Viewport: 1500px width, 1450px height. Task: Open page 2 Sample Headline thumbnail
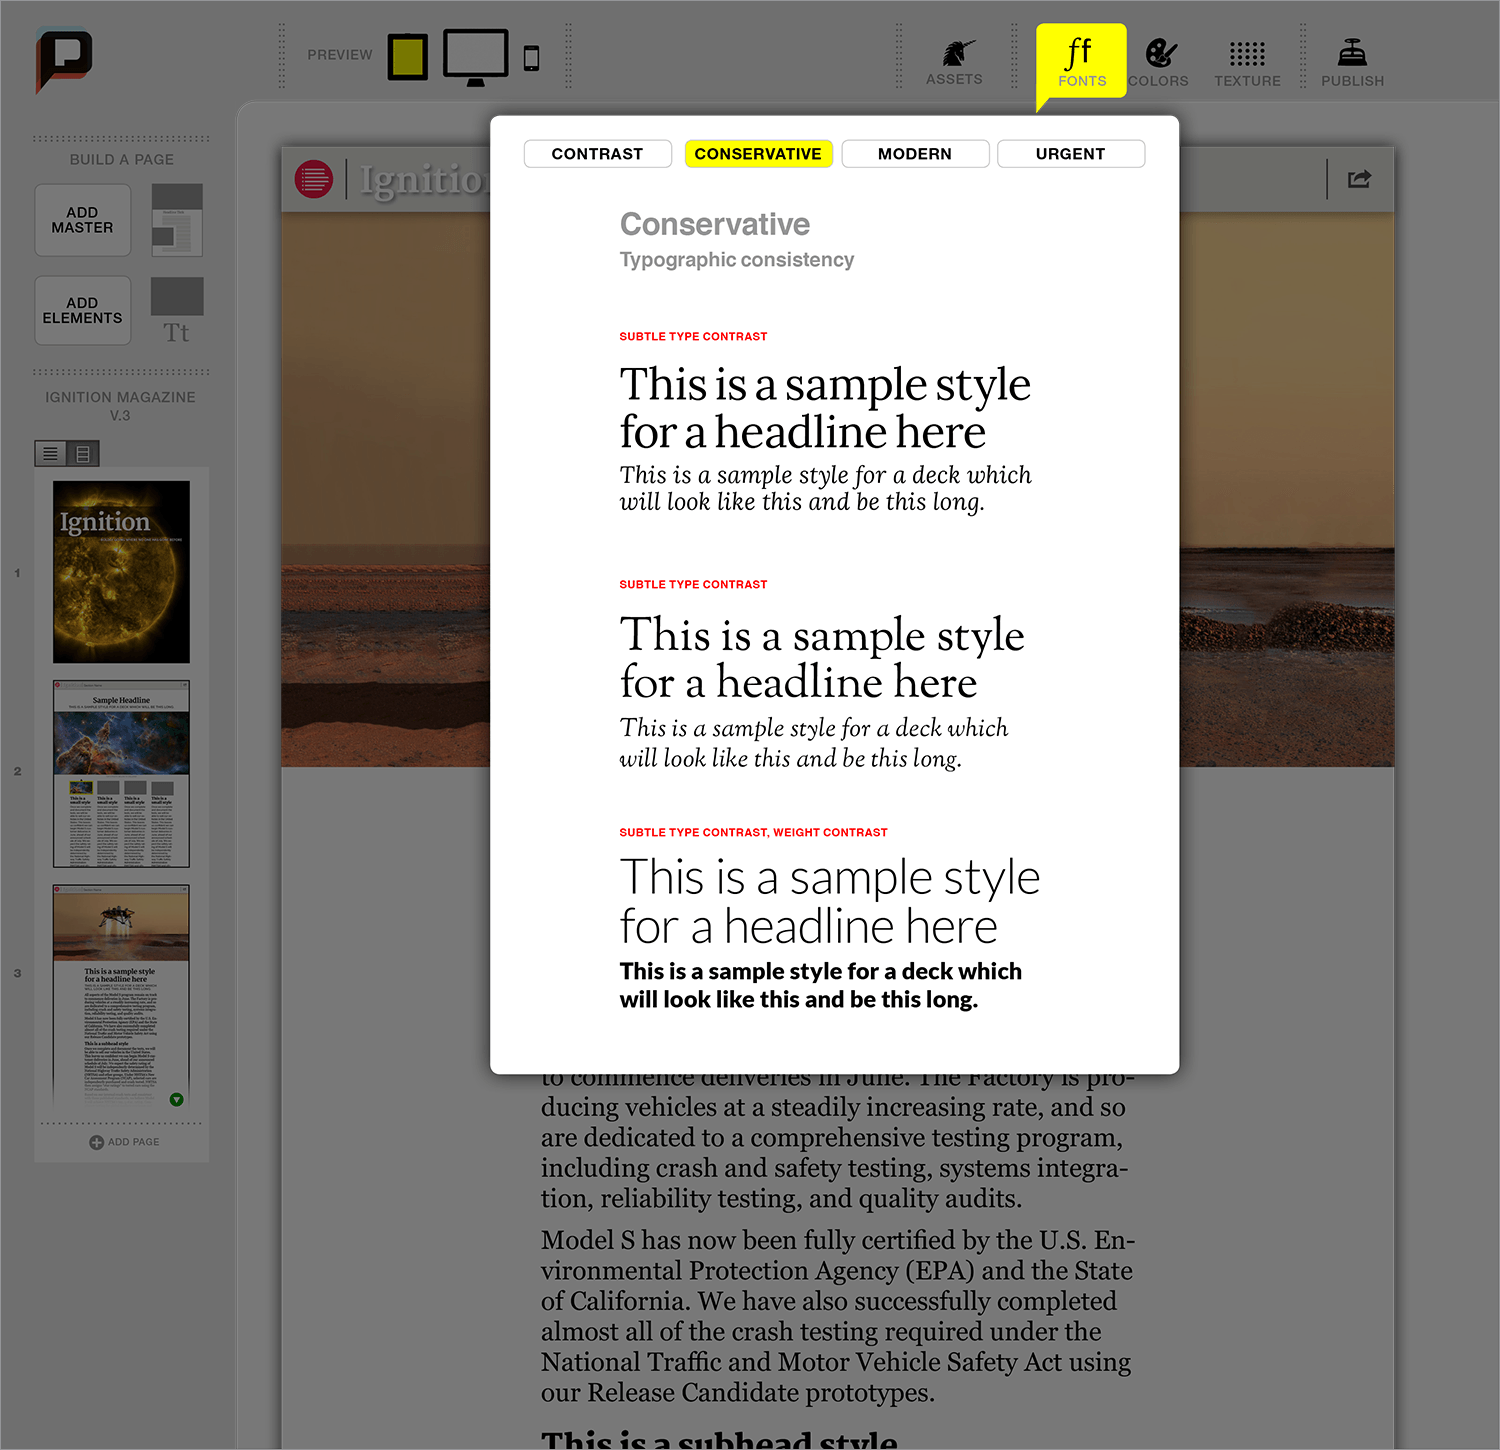tap(121, 774)
